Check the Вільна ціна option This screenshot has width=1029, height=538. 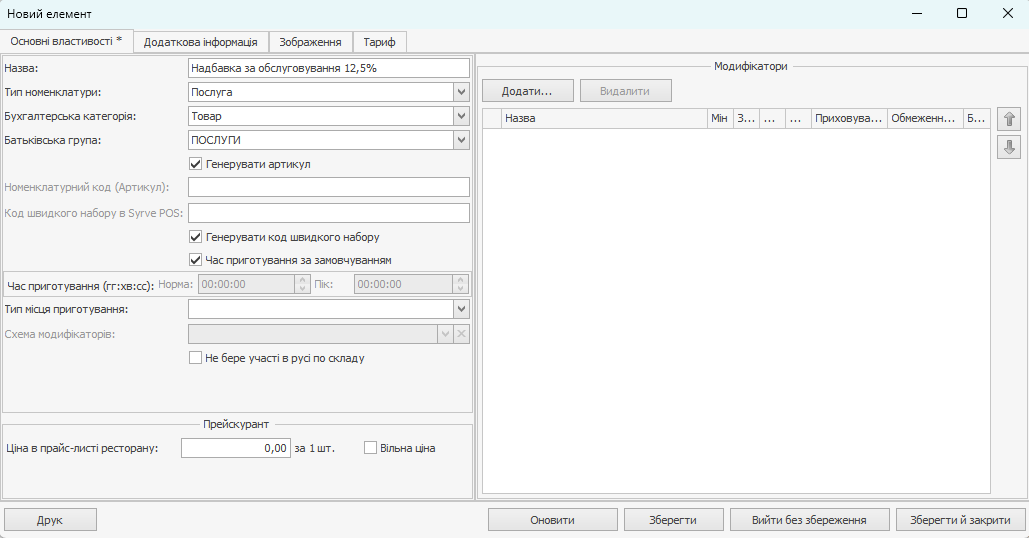click(x=371, y=448)
